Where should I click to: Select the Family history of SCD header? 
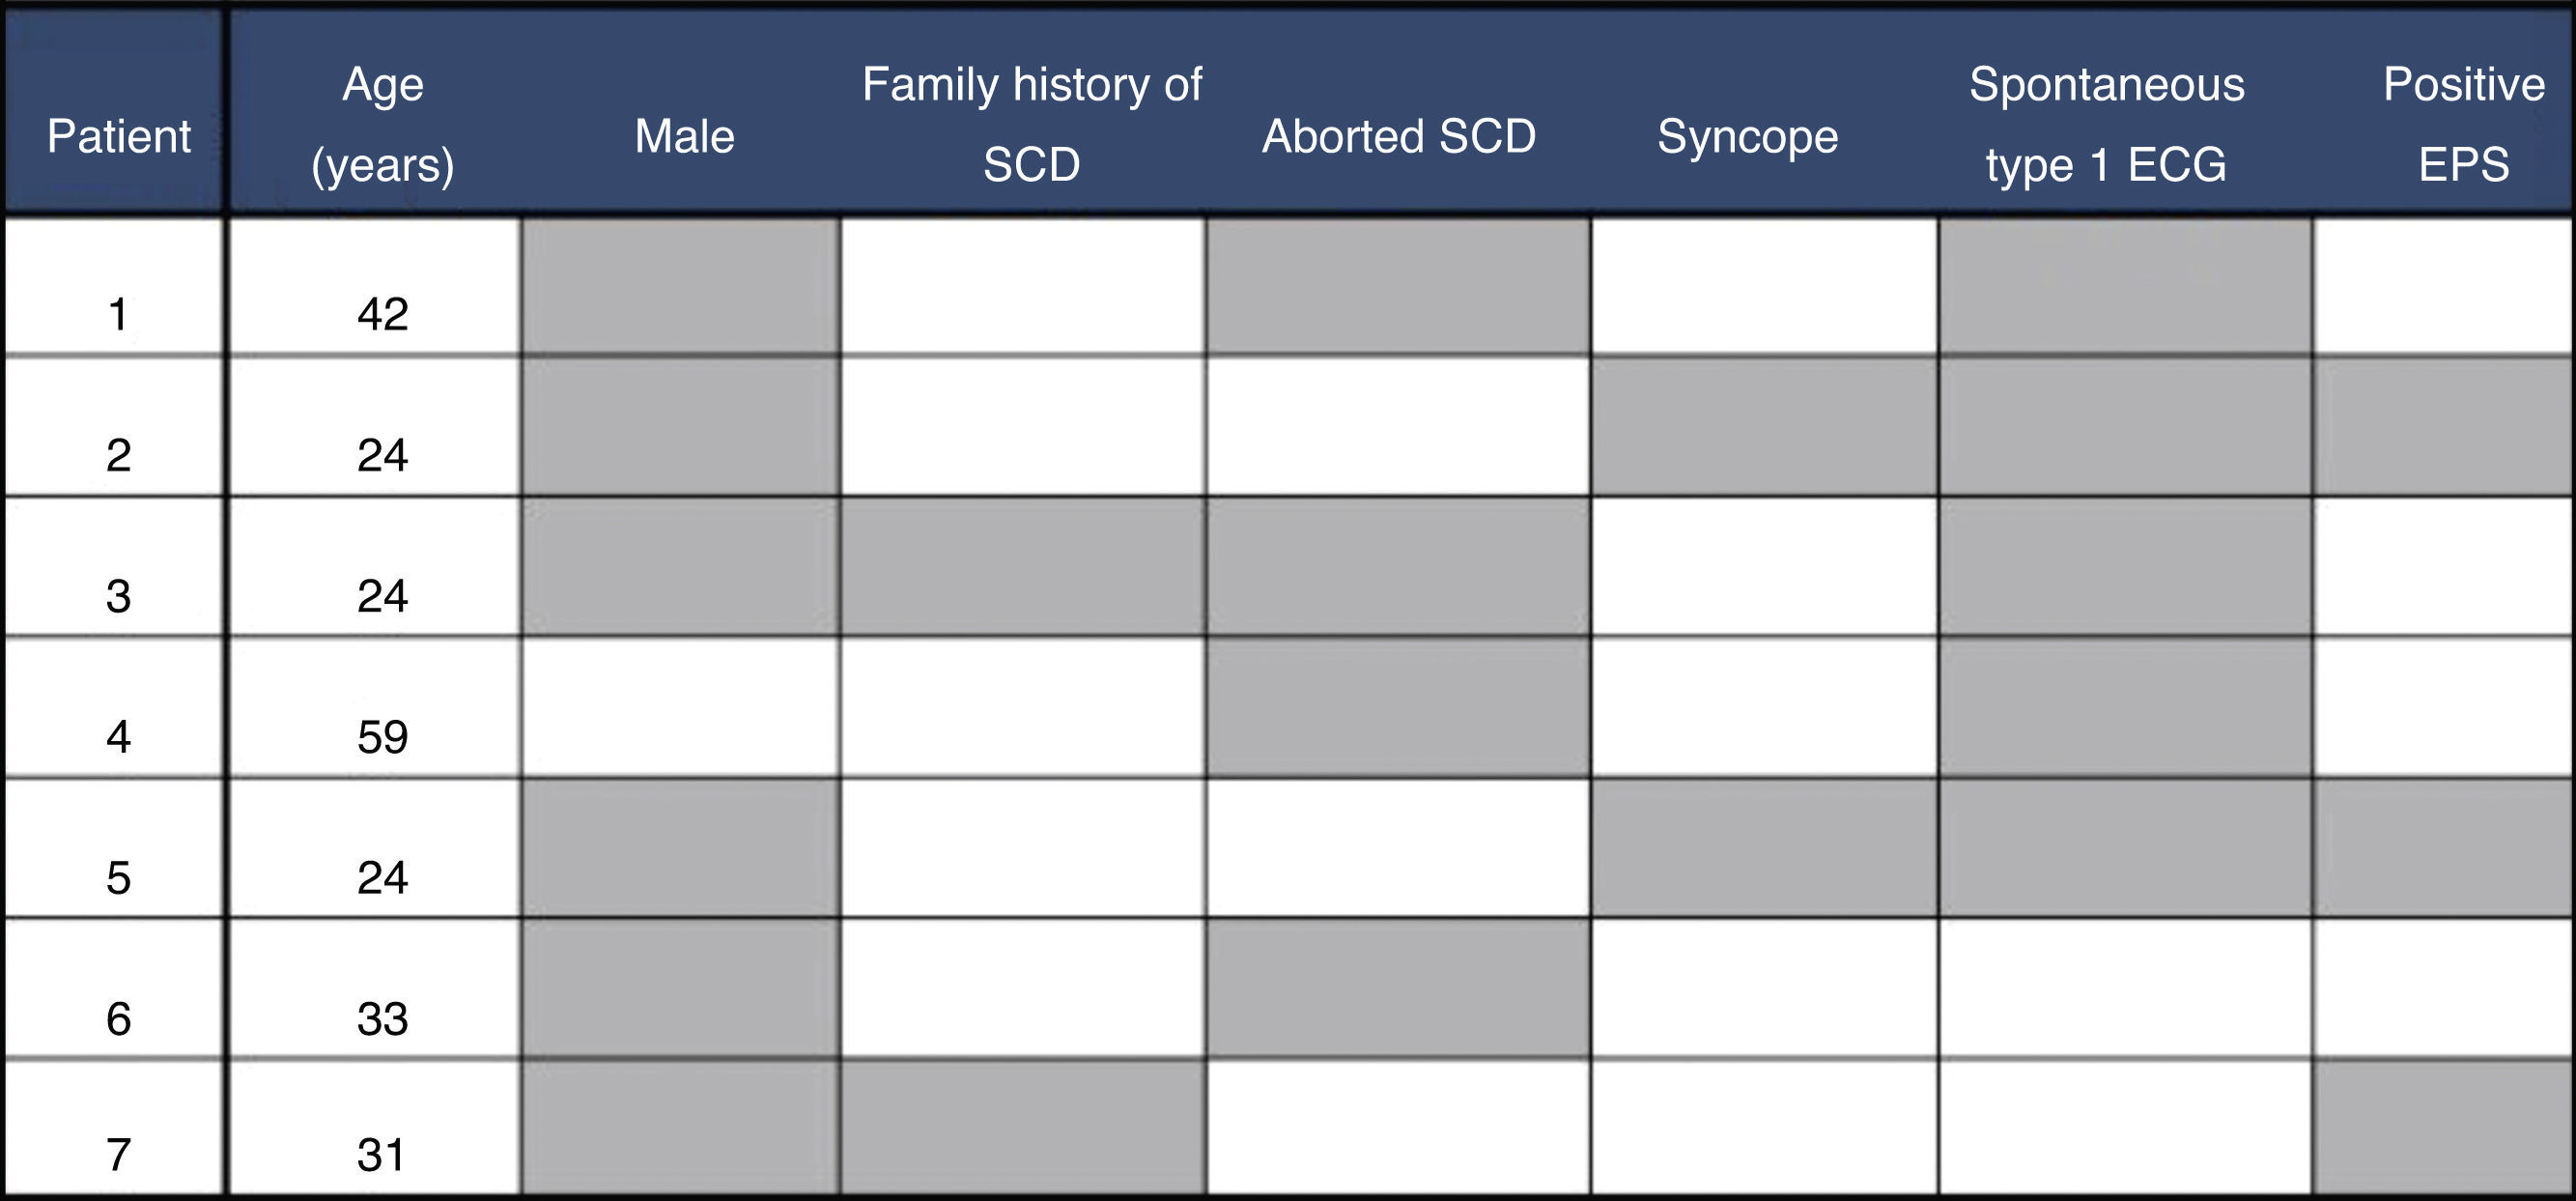pos(1031,124)
